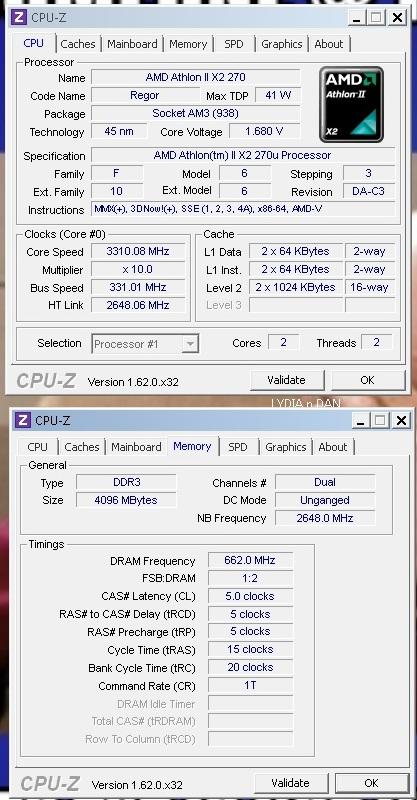This screenshot has height=800, width=417.
Task: Open Mainboard tab in top window
Action: [132, 44]
